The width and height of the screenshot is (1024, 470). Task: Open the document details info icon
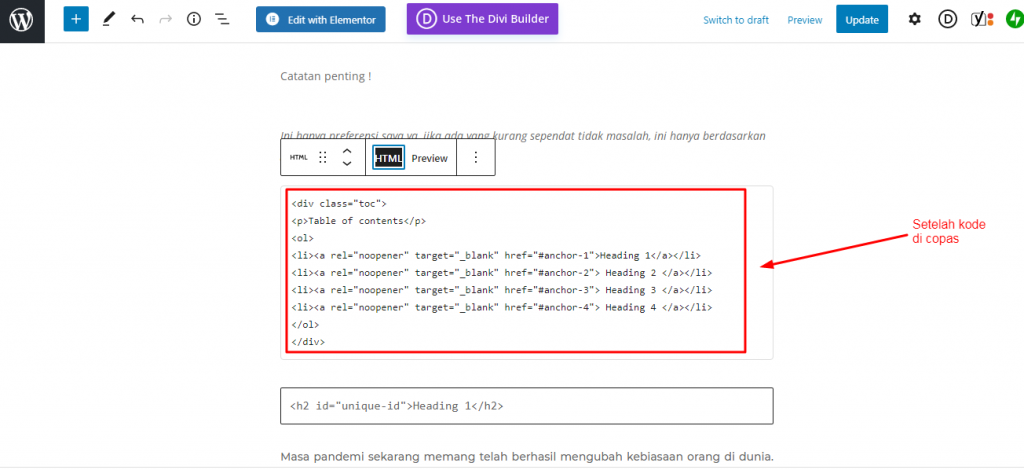194,20
